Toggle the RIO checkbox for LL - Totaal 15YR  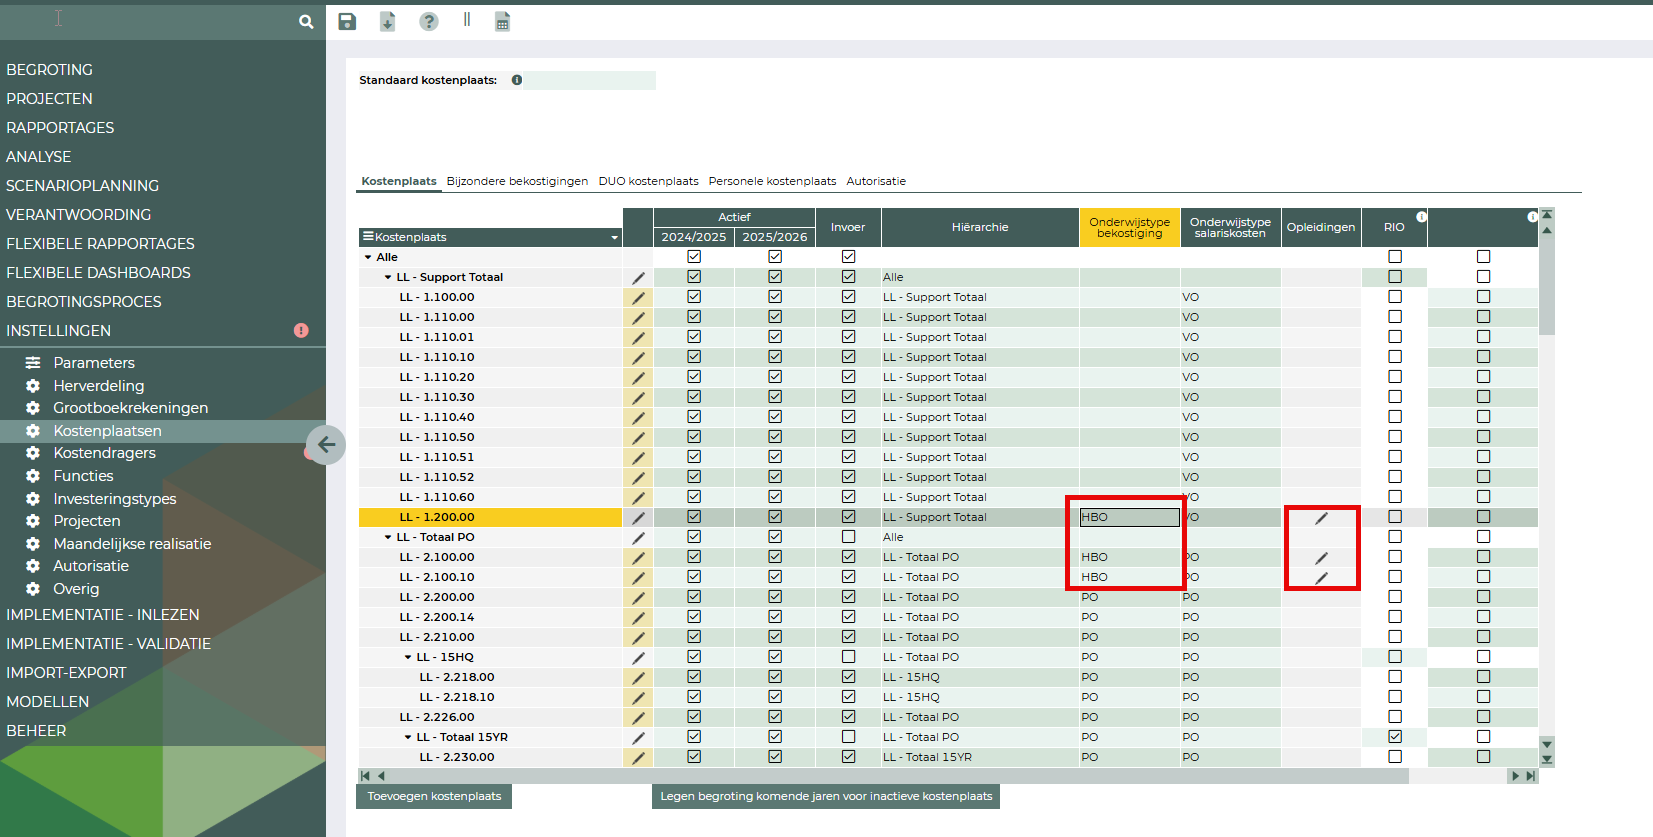[x=1395, y=737]
